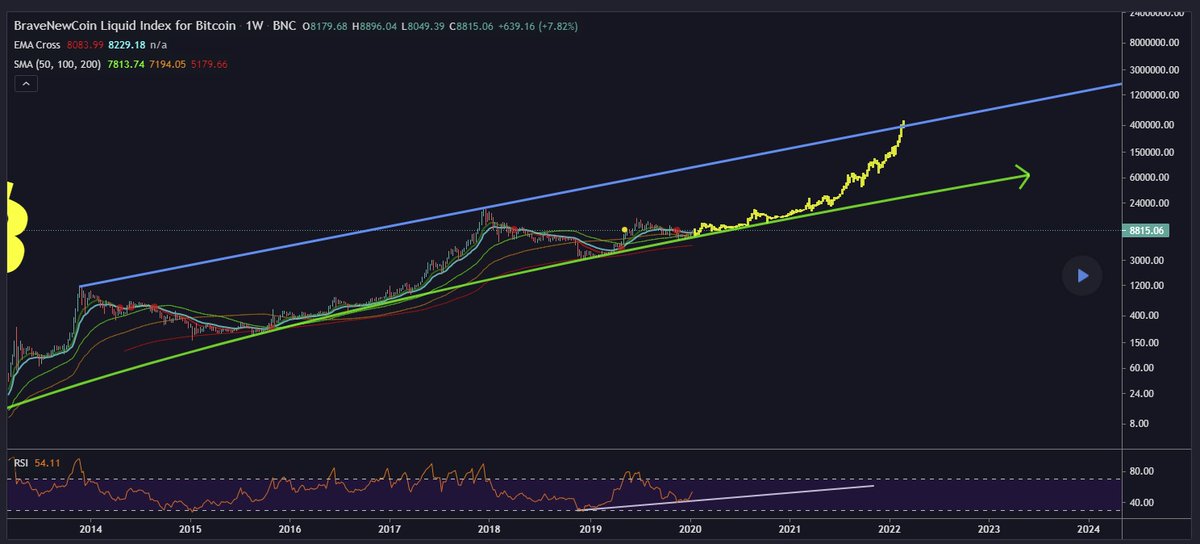Click the 24000.00 price axis label
The width and height of the screenshot is (1200, 544).
point(1150,203)
